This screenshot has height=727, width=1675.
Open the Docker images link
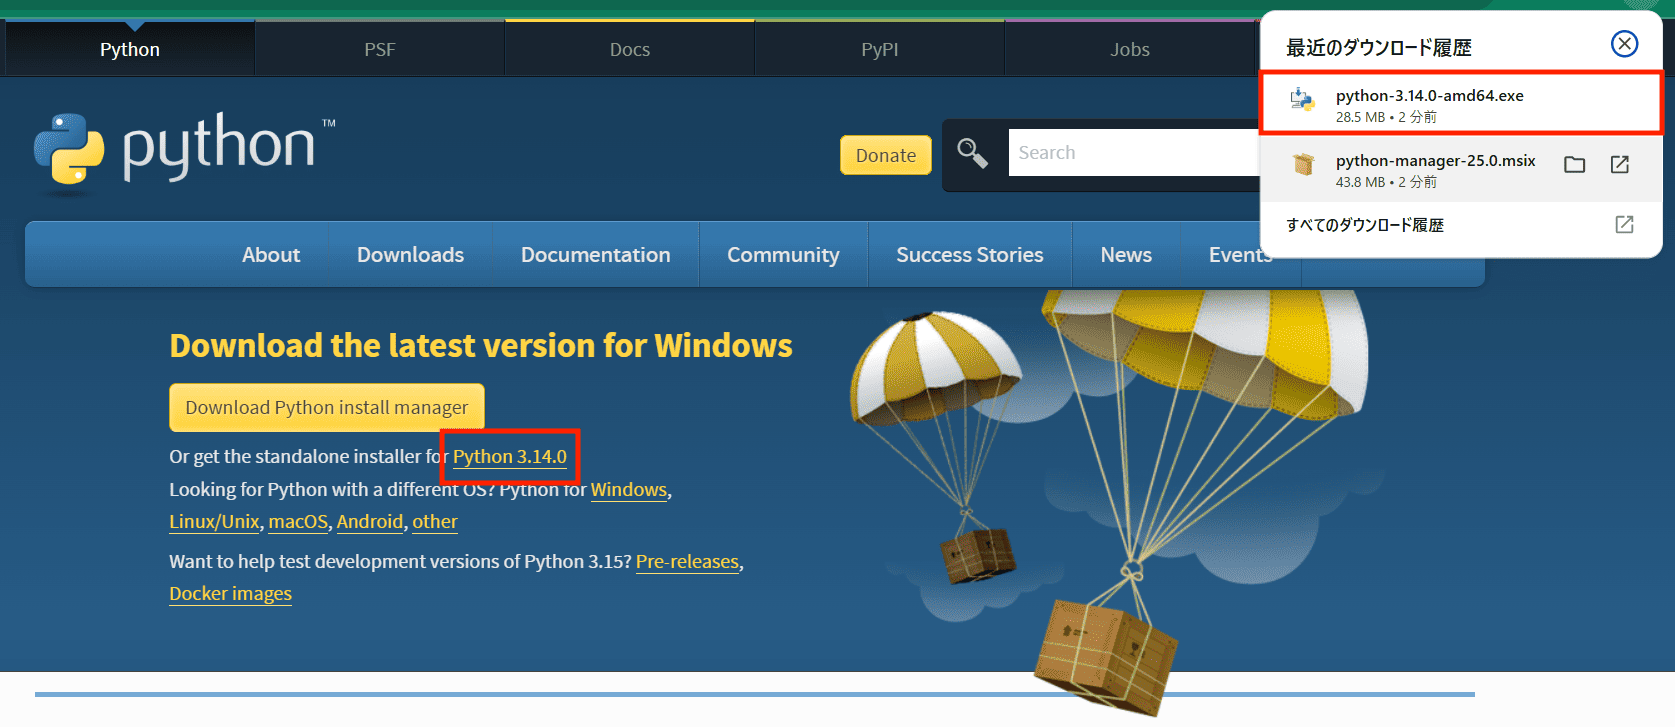[230, 594]
